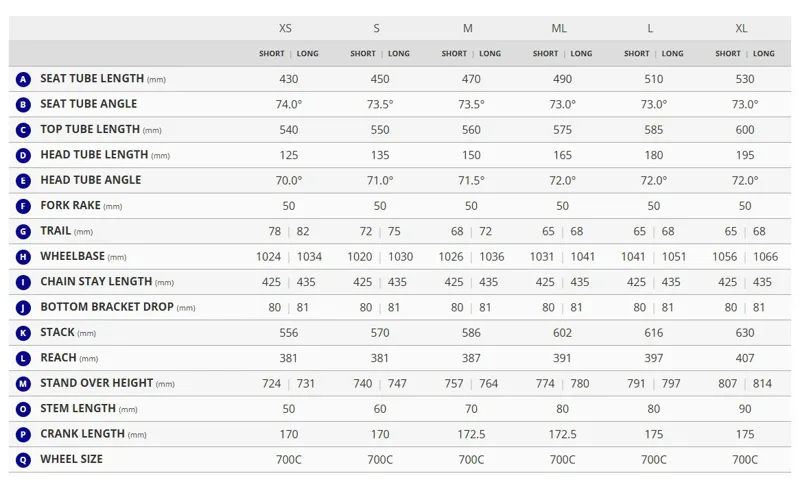Select the XS size column header

click(285, 29)
